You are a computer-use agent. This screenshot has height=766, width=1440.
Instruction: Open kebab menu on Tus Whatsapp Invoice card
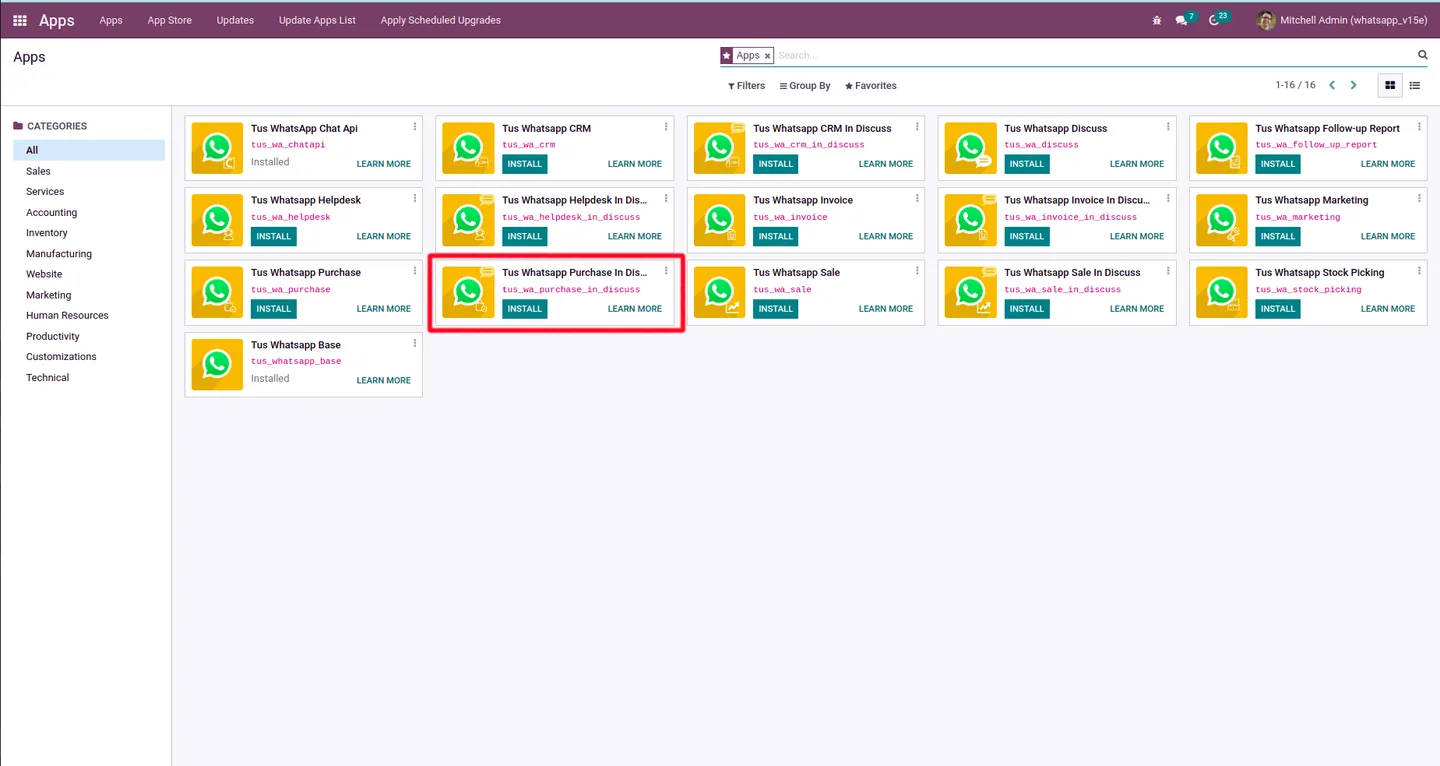click(917, 199)
